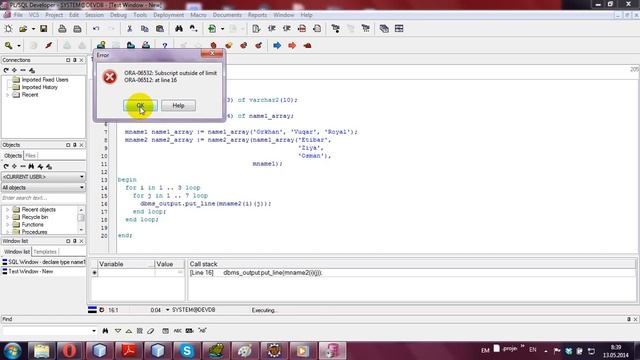Click the magnifier key icon in second toolbar
The height and width of the screenshot is (360, 640).
[9, 45]
